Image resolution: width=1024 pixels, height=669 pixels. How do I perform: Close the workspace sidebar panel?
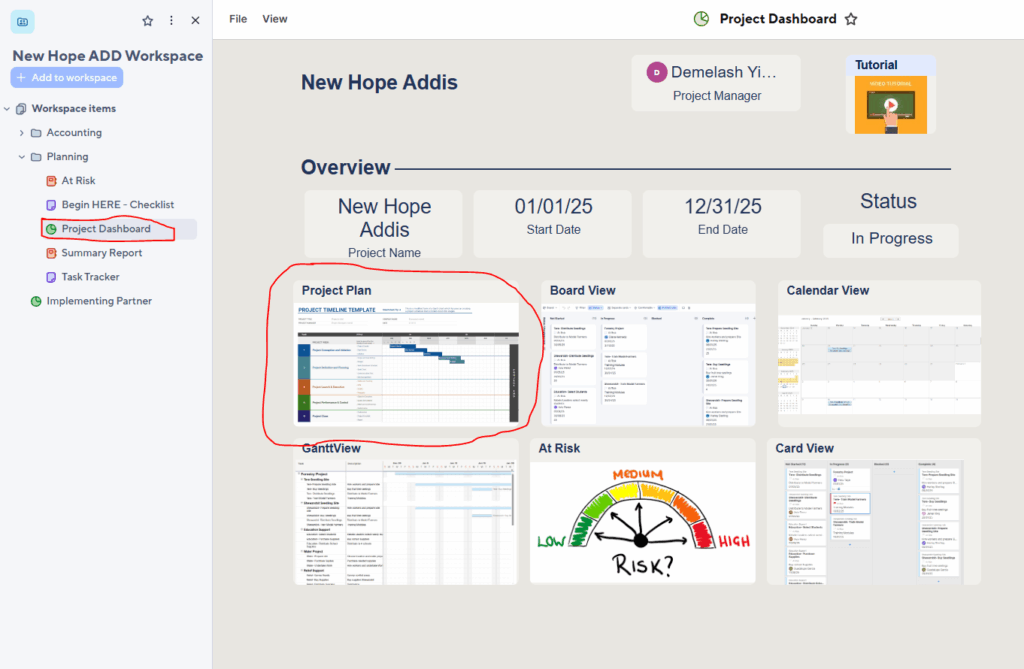(x=195, y=21)
